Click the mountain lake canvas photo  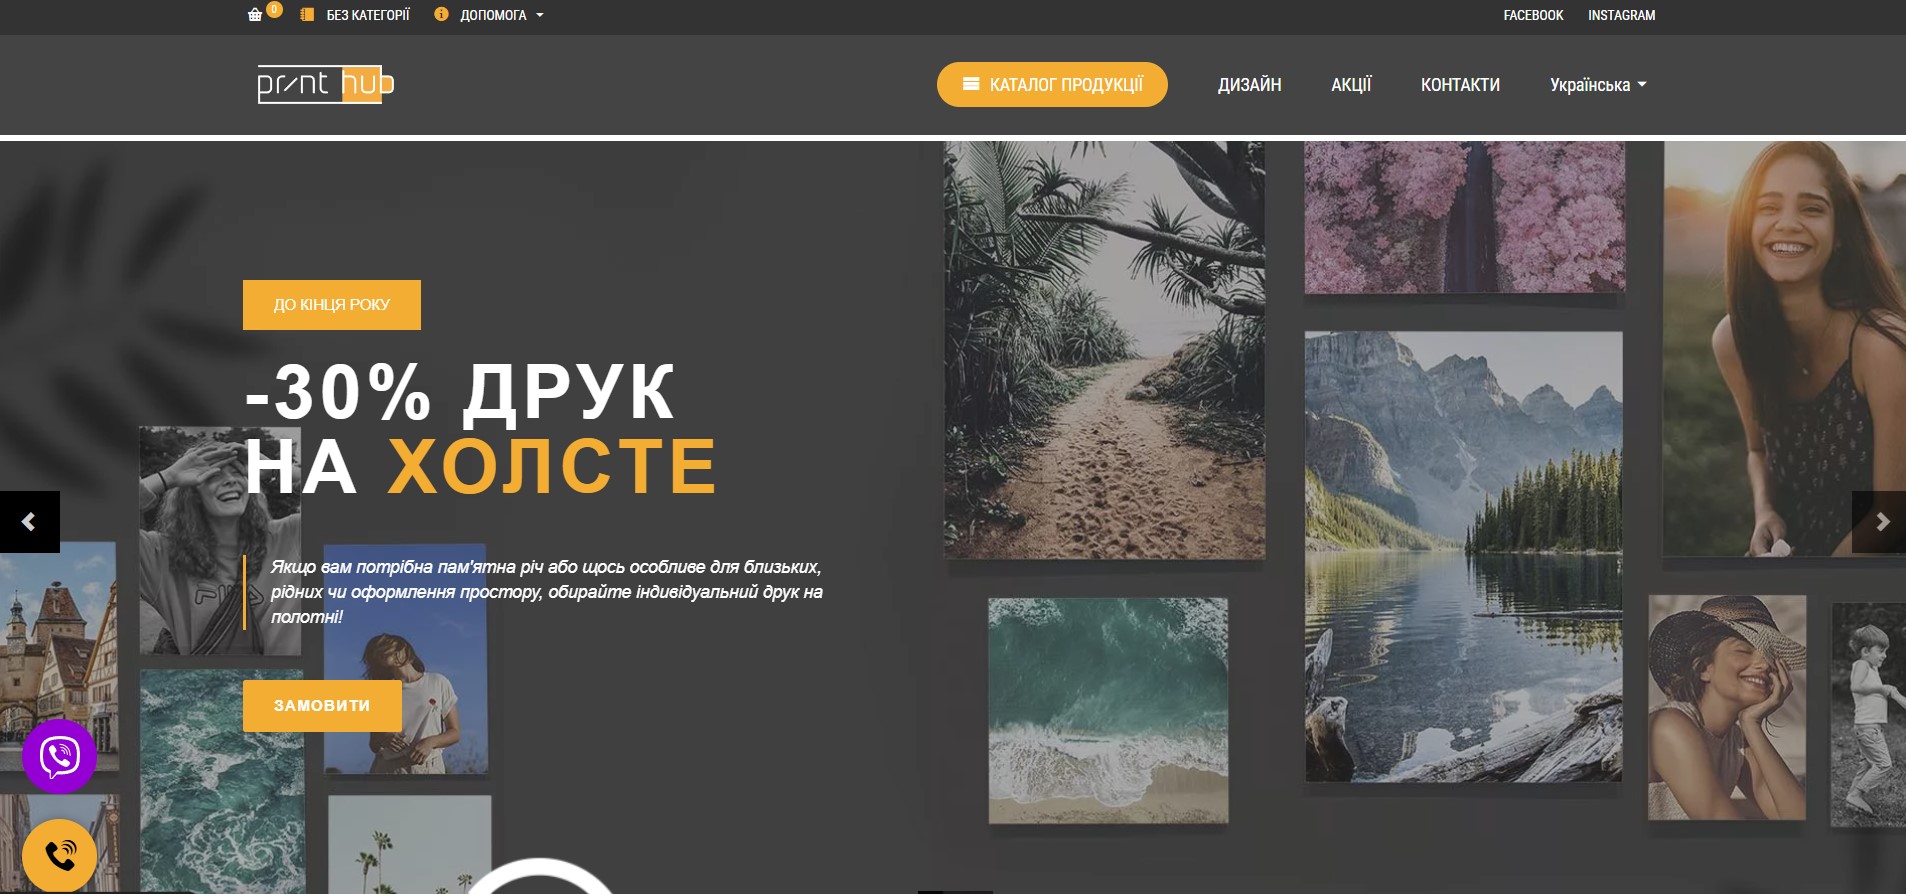pos(1463,556)
